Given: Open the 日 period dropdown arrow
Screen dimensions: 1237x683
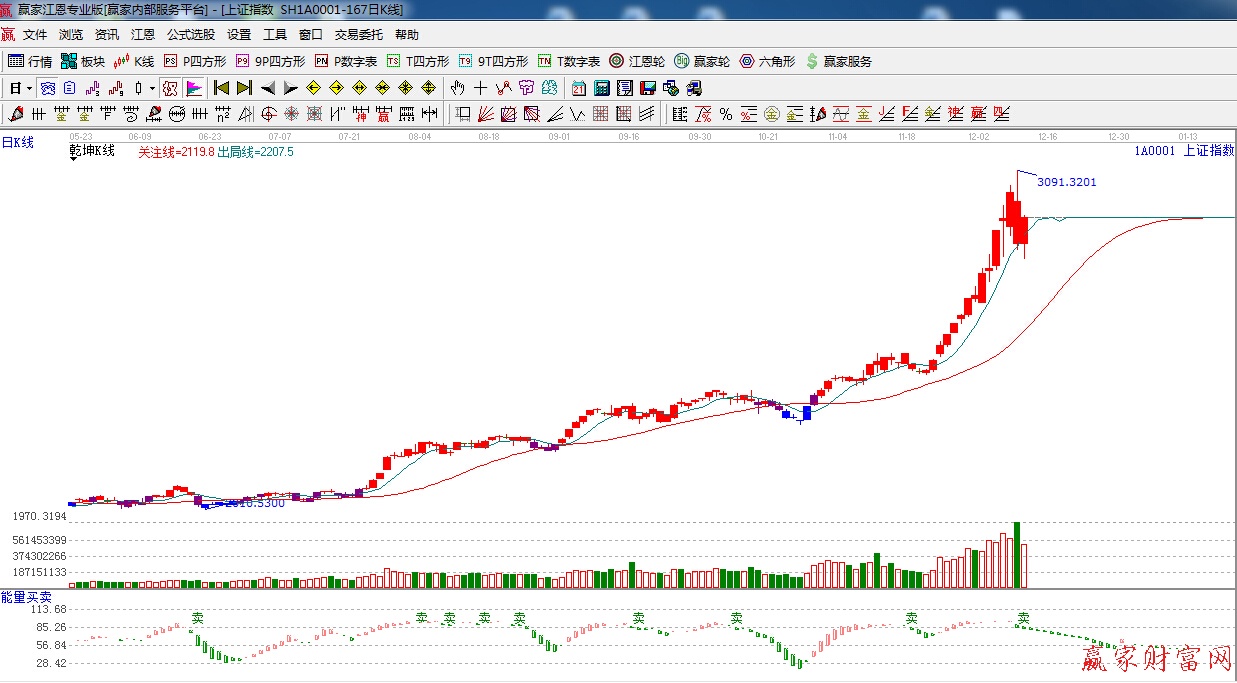Looking at the screenshot, I should coord(29,88).
